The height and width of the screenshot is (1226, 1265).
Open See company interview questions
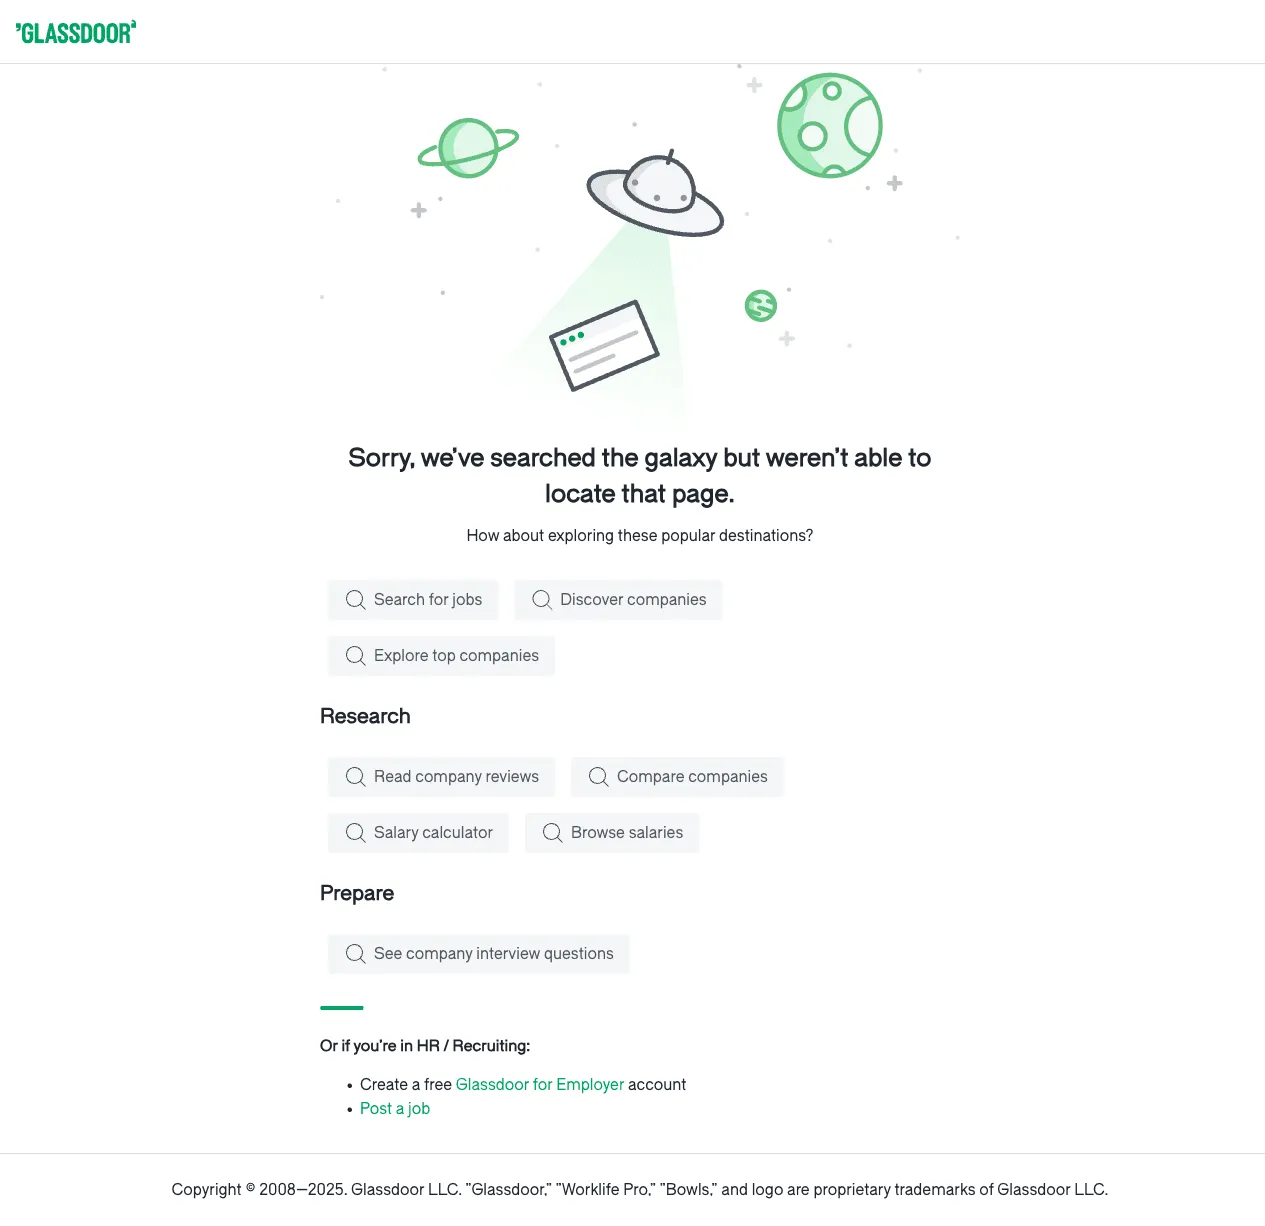click(478, 953)
